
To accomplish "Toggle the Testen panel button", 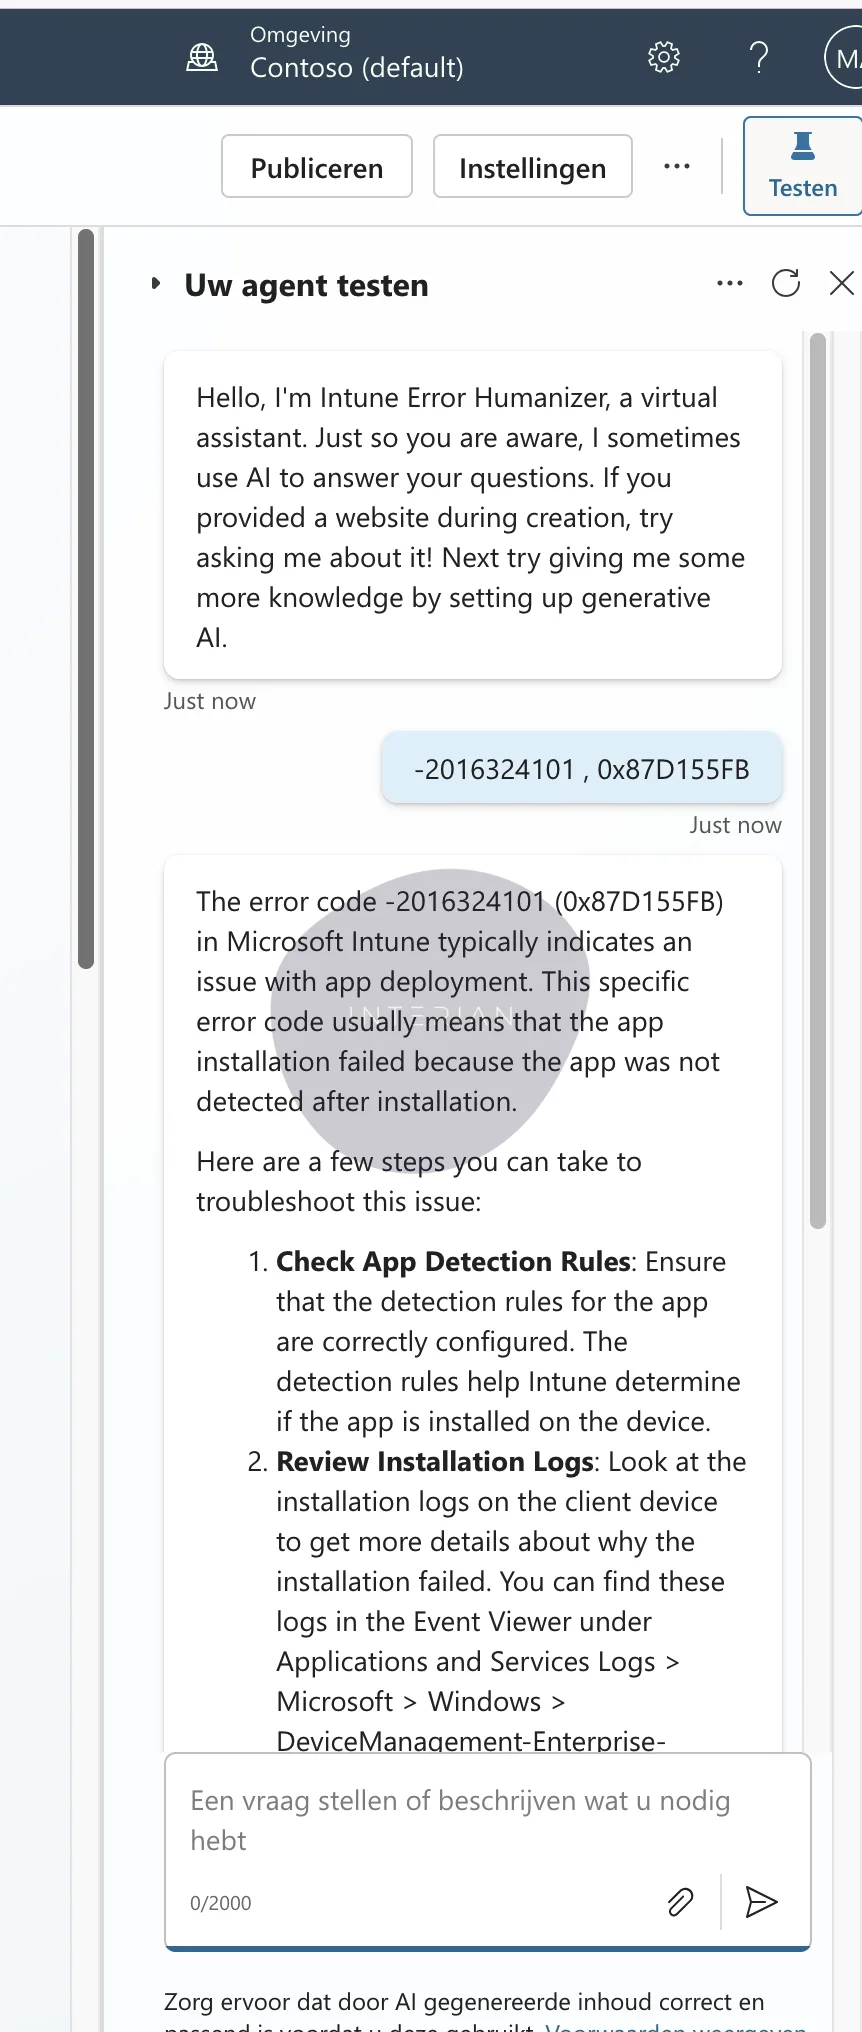I will coord(802,166).
